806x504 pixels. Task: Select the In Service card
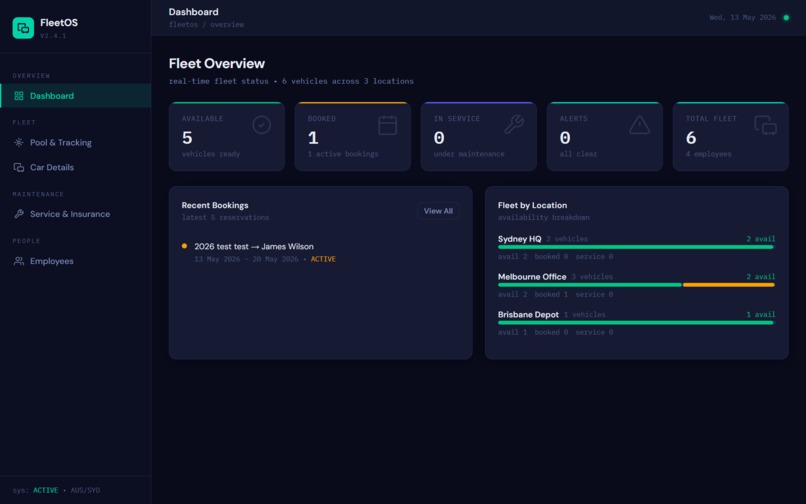point(479,136)
